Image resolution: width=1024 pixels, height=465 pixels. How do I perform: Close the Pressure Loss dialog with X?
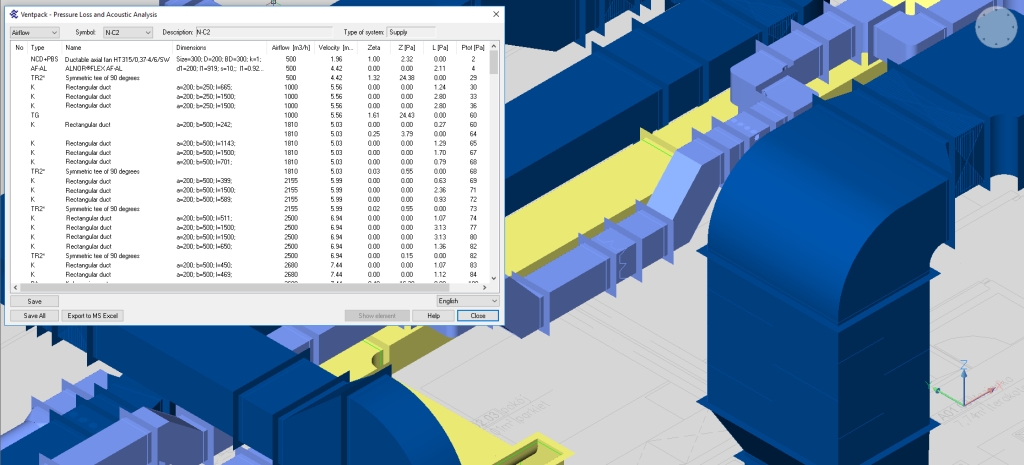(x=497, y=14)
